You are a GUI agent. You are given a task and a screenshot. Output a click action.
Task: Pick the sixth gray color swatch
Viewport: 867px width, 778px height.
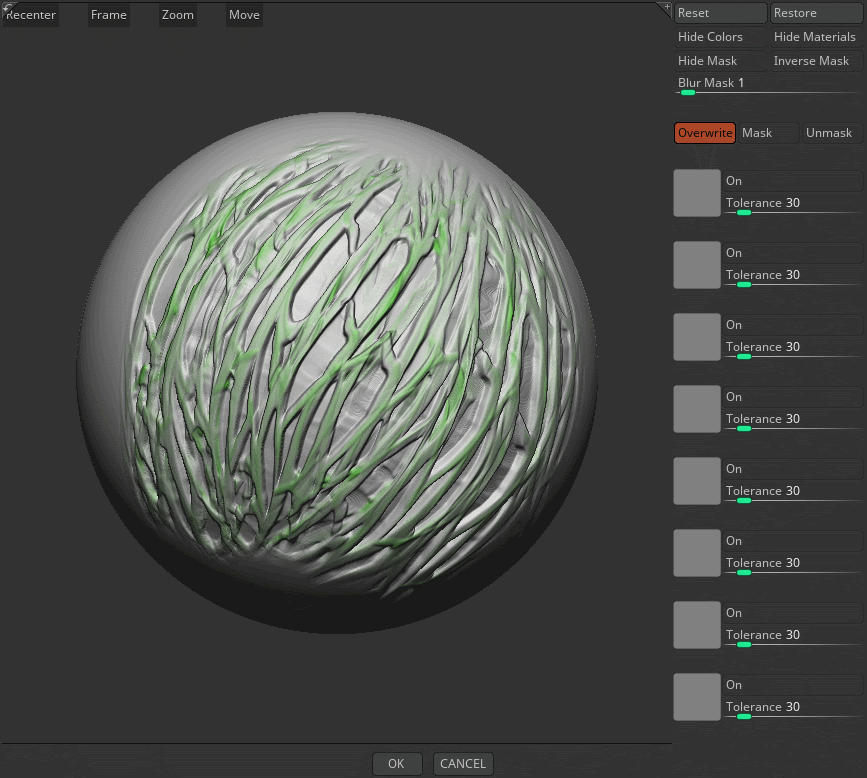697,553
